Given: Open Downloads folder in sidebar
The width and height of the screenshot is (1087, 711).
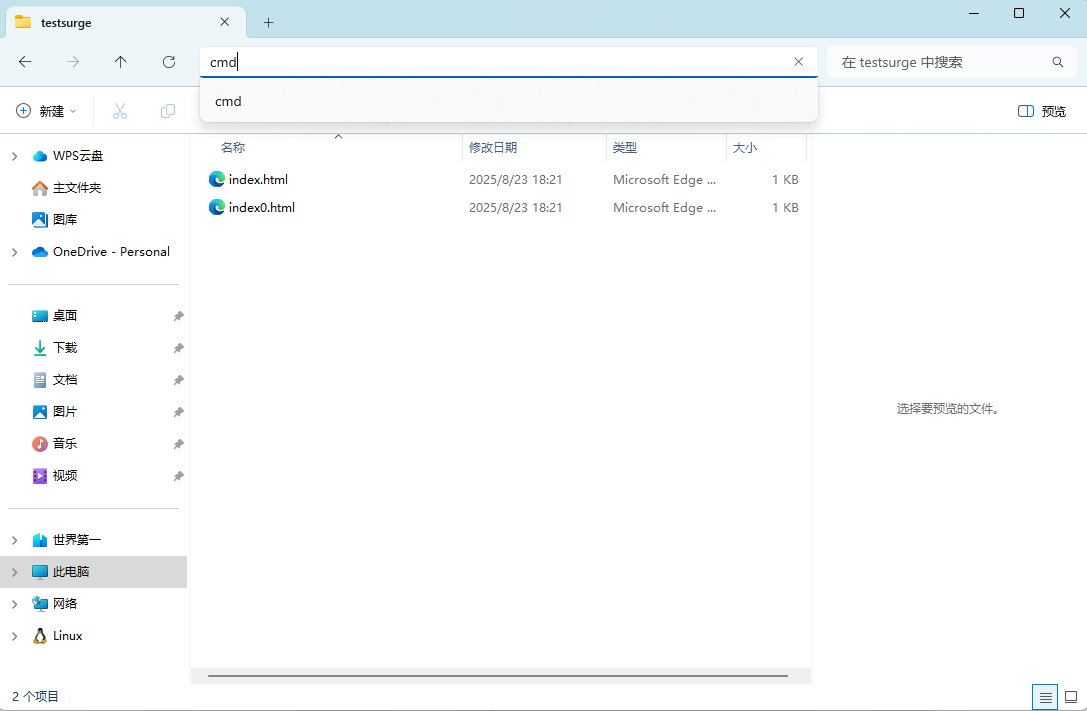Looking at the screenshot, I should click(65, 348).
